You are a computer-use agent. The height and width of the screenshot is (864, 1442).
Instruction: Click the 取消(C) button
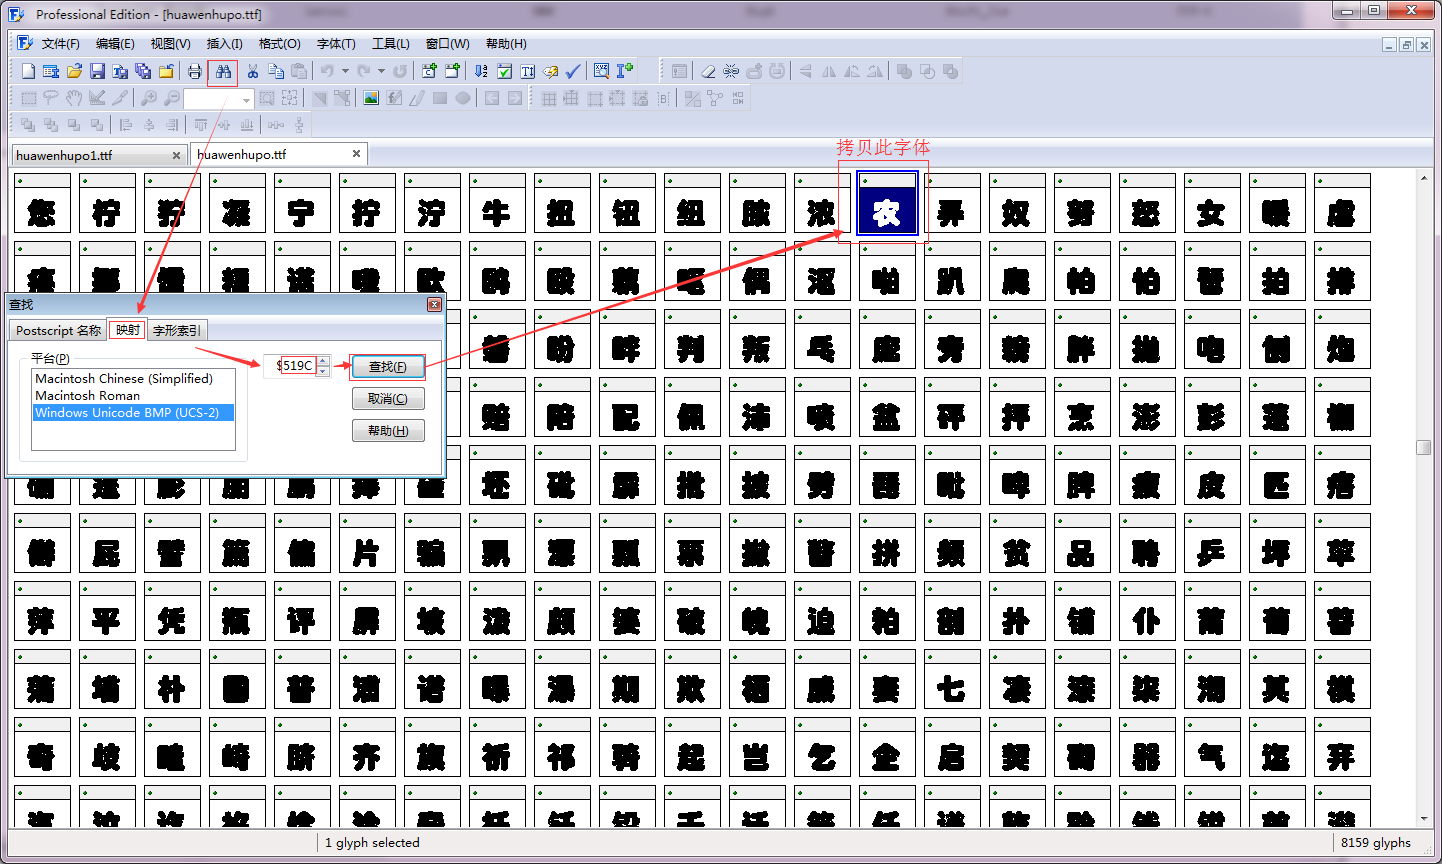pos(388,398)
